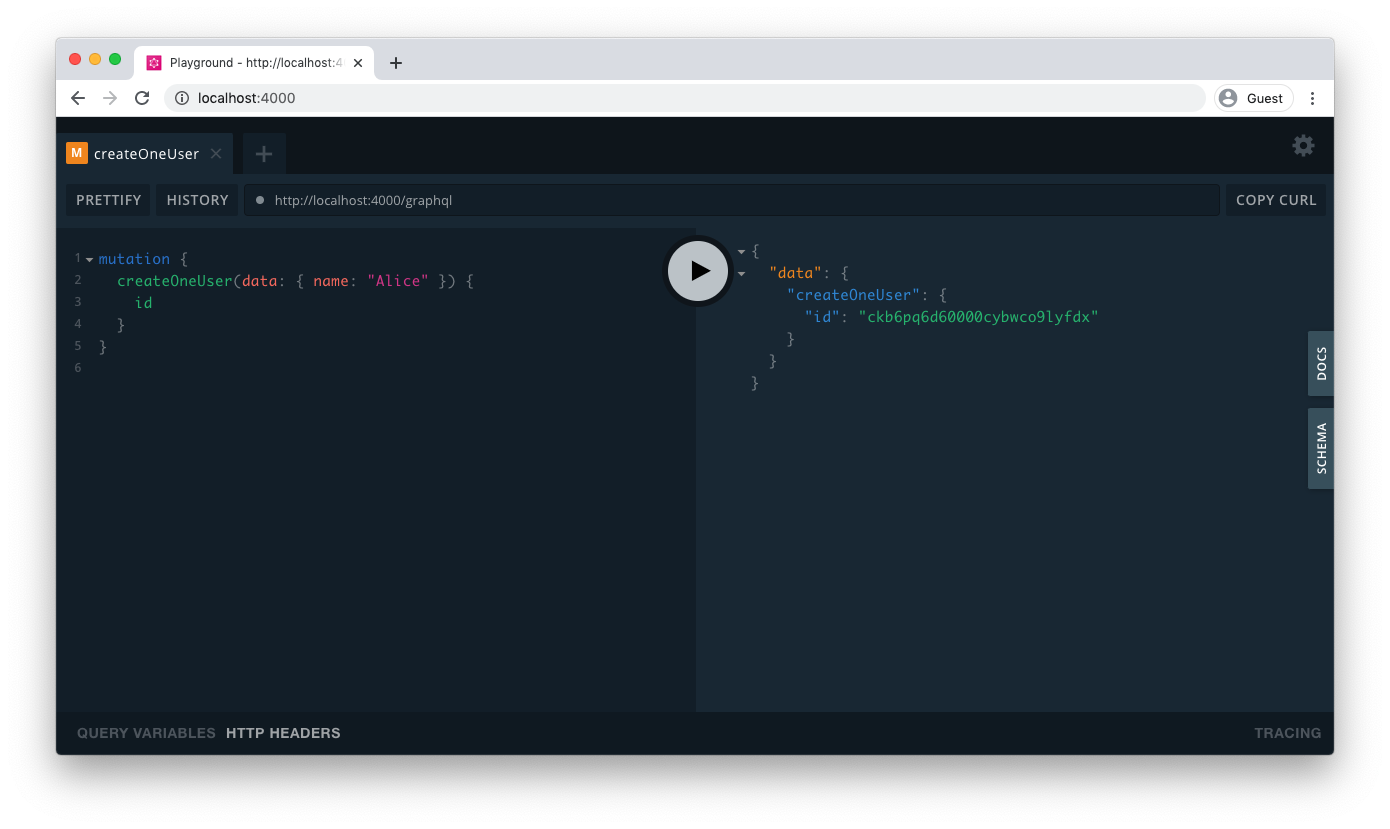This screenshot has width=1390, height=829.
Task: Reload the browser page
Action: 142,98
